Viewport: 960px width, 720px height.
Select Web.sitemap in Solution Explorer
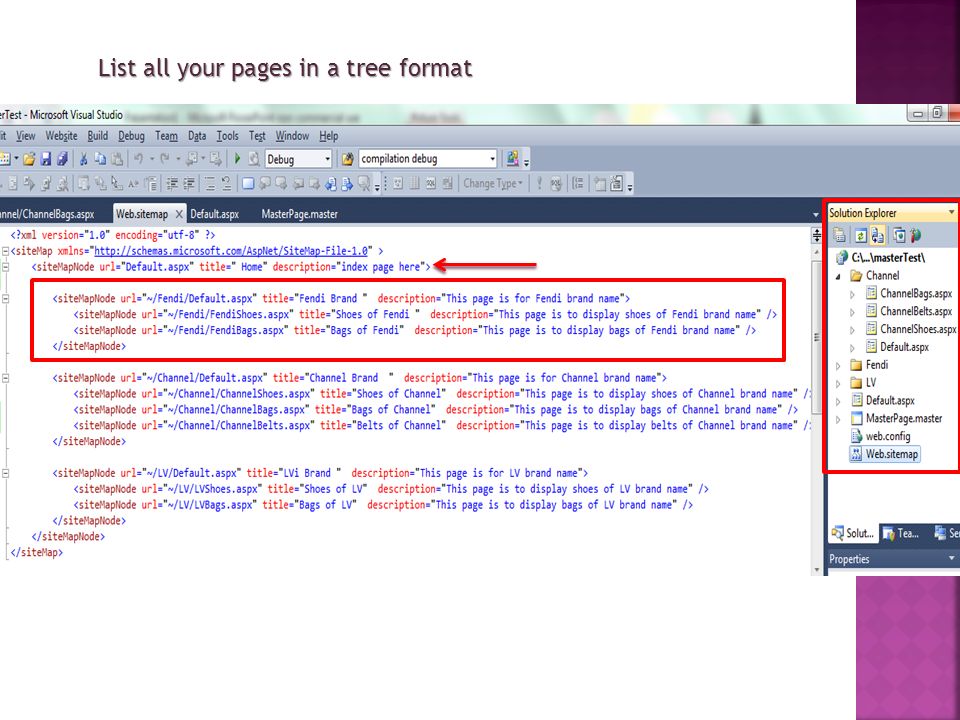tap(885, 454)
